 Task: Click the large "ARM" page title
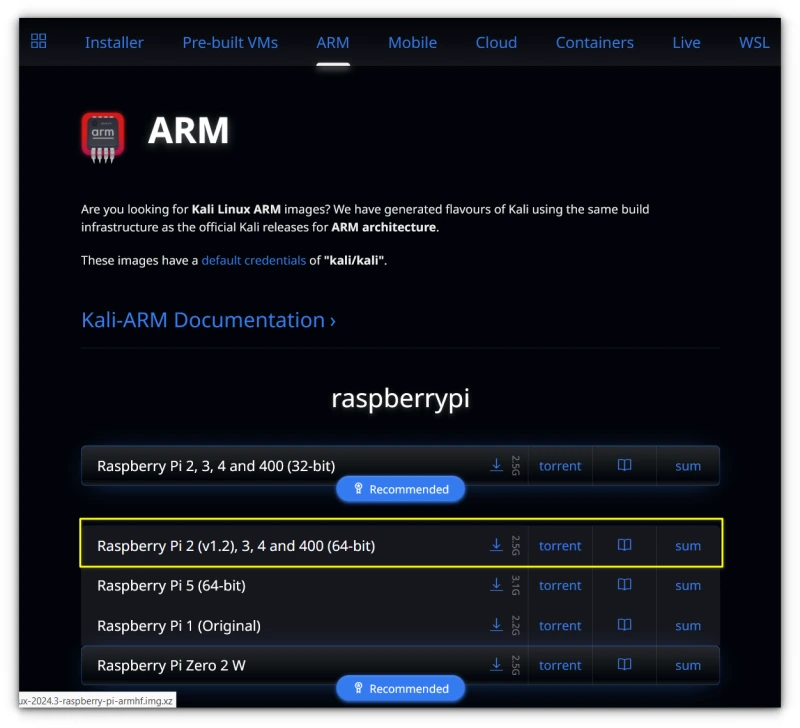pos(188,131)
